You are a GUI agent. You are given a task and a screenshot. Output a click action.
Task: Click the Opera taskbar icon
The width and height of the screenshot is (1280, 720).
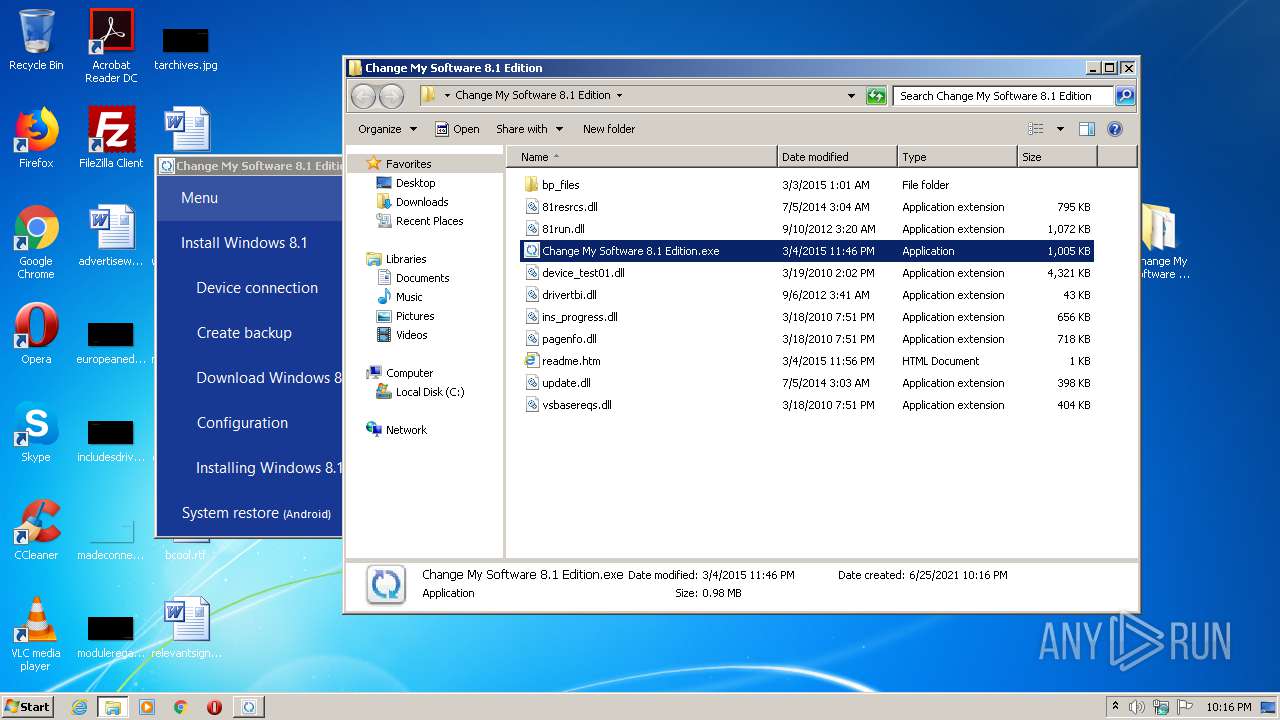214,707
